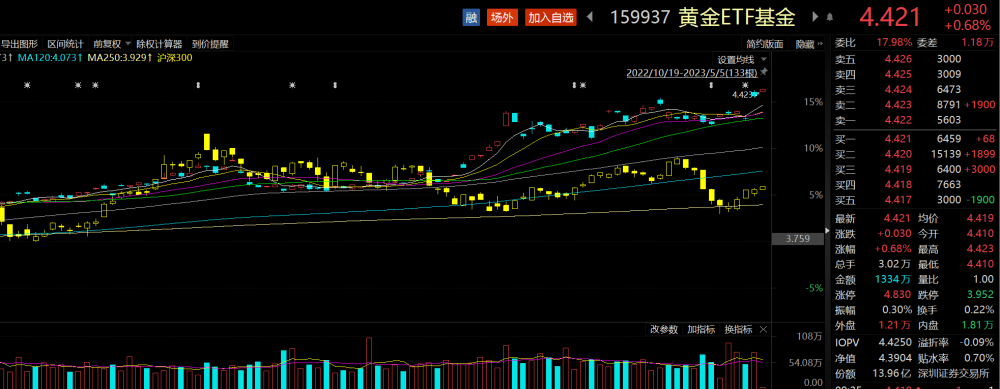The height and width of the screenshot is (389, 1000).
Task: Click the 买二 price 4.420
Action: (x=897, y=154)
